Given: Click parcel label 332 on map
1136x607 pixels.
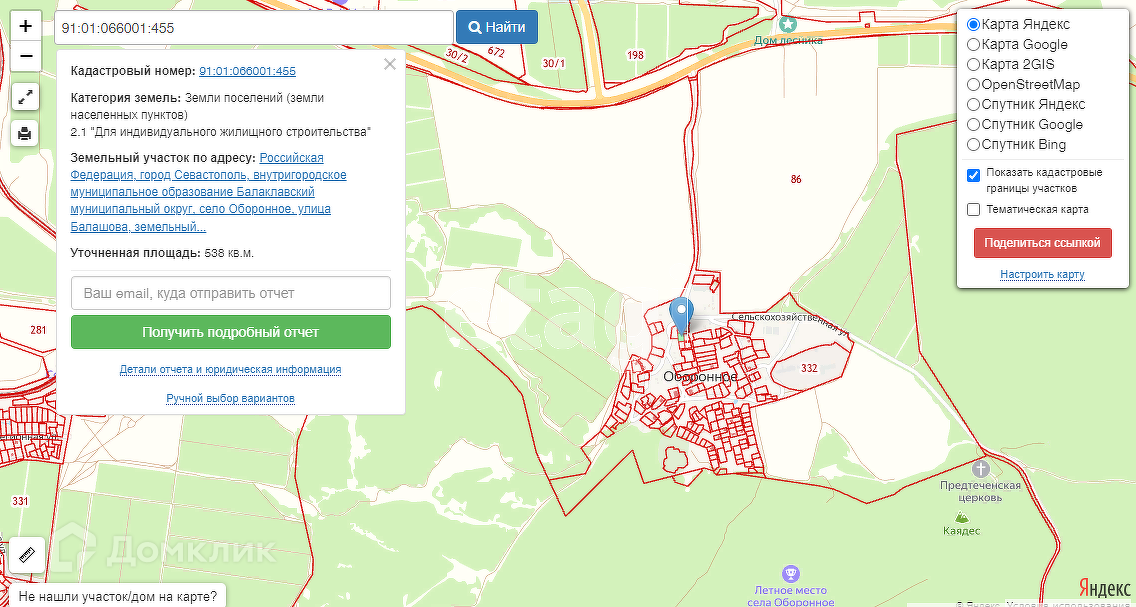Looking at the screenshot, I should tap(809, 368).
